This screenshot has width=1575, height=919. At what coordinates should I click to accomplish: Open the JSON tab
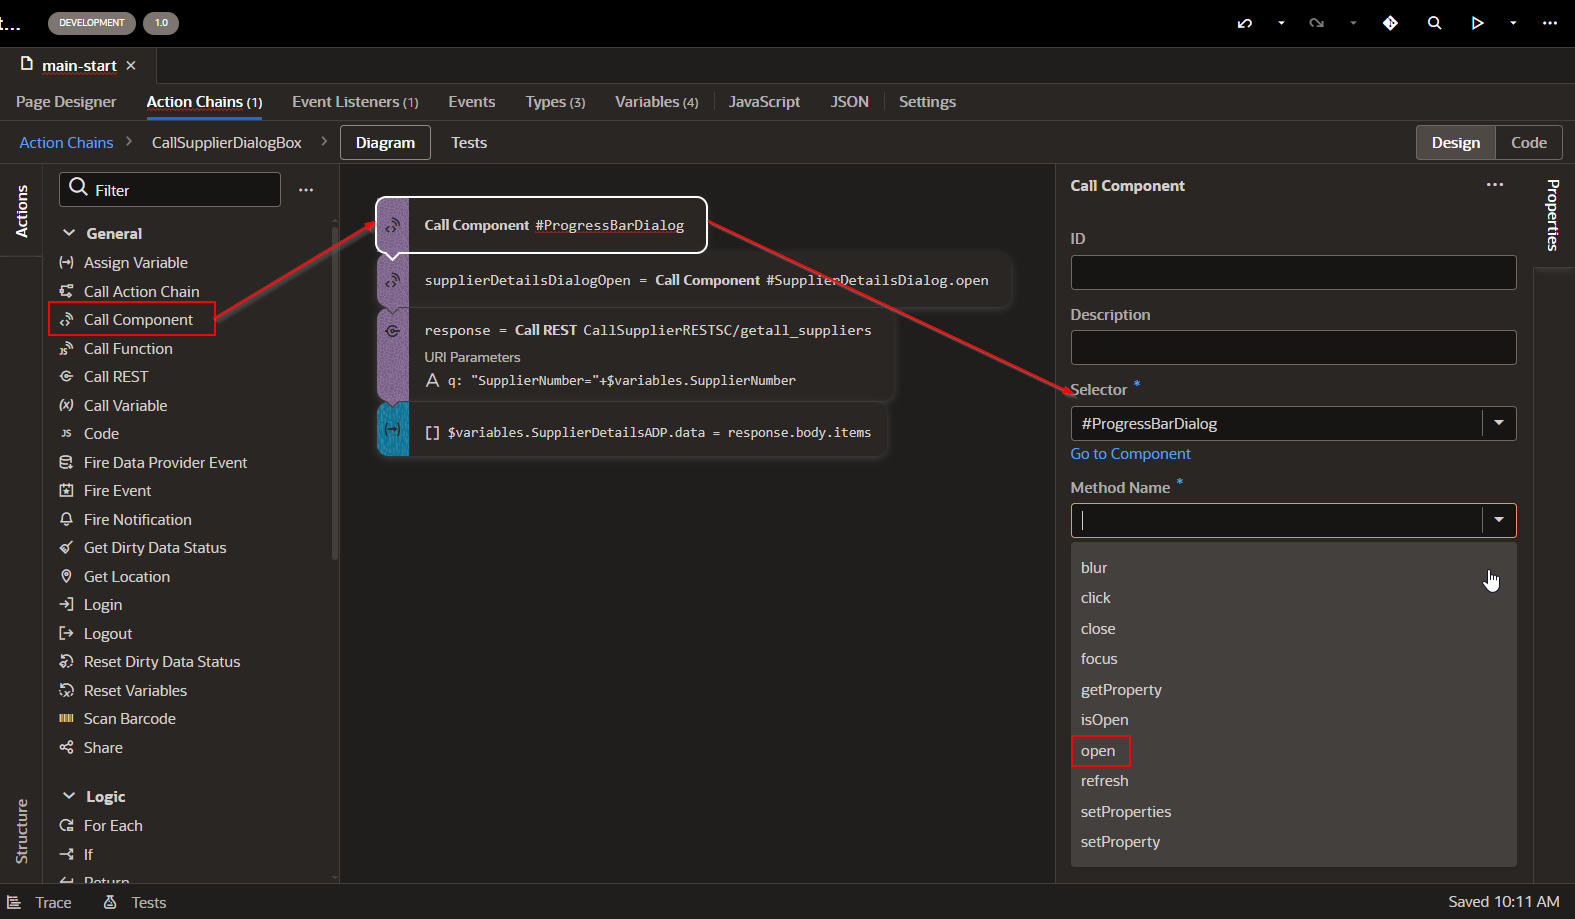click(849, 102)
